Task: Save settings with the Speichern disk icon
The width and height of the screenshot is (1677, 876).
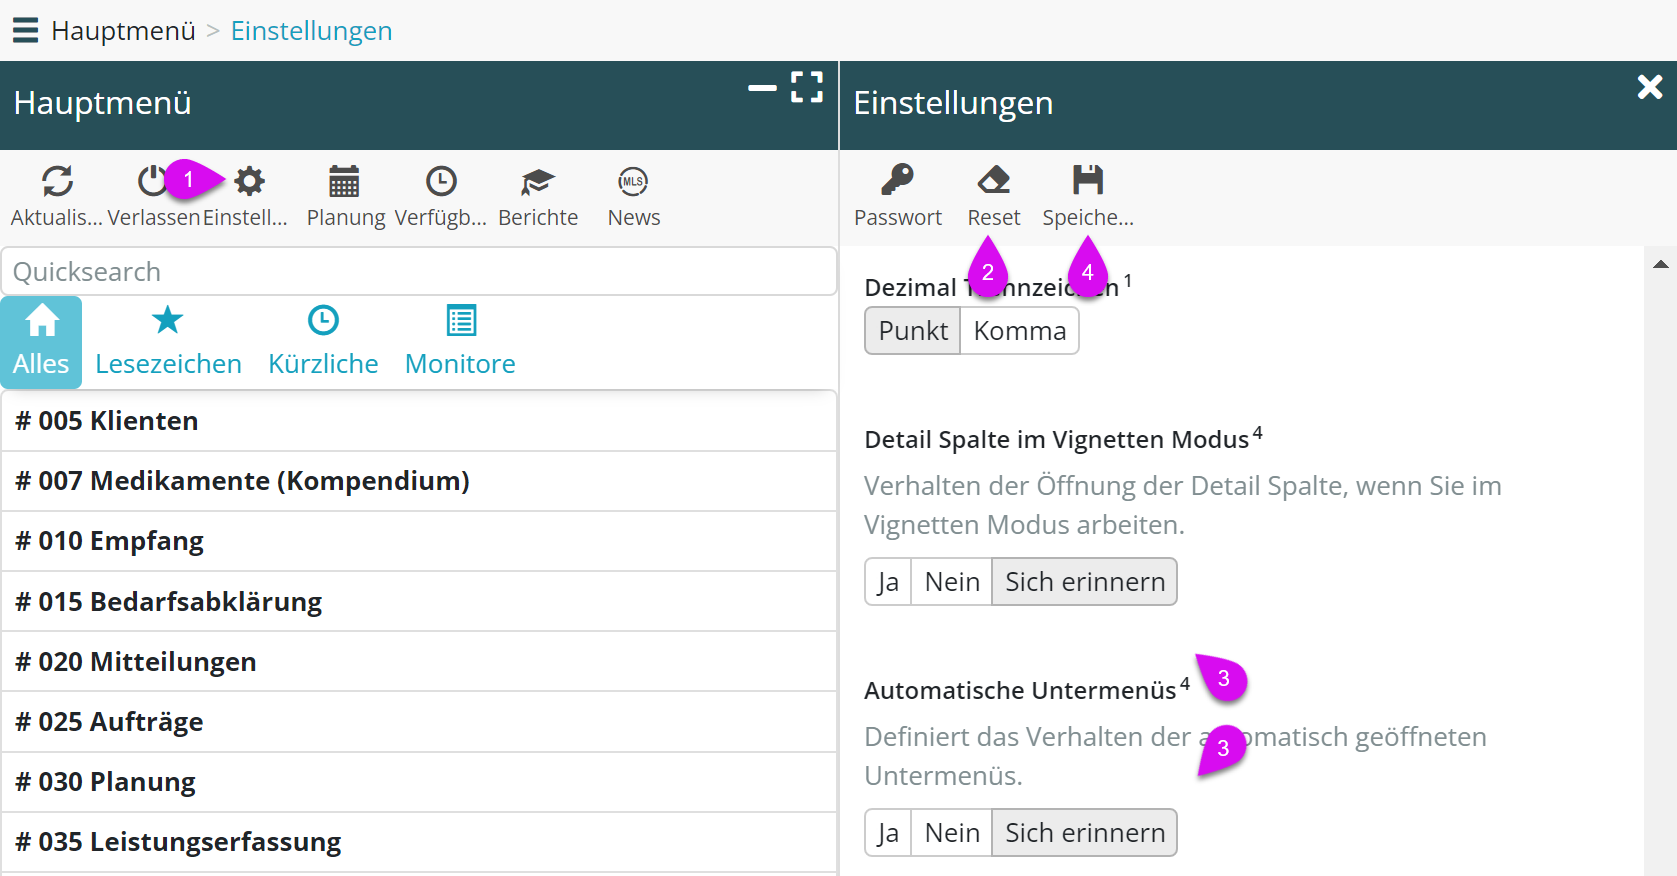Action: [1087, 180]
